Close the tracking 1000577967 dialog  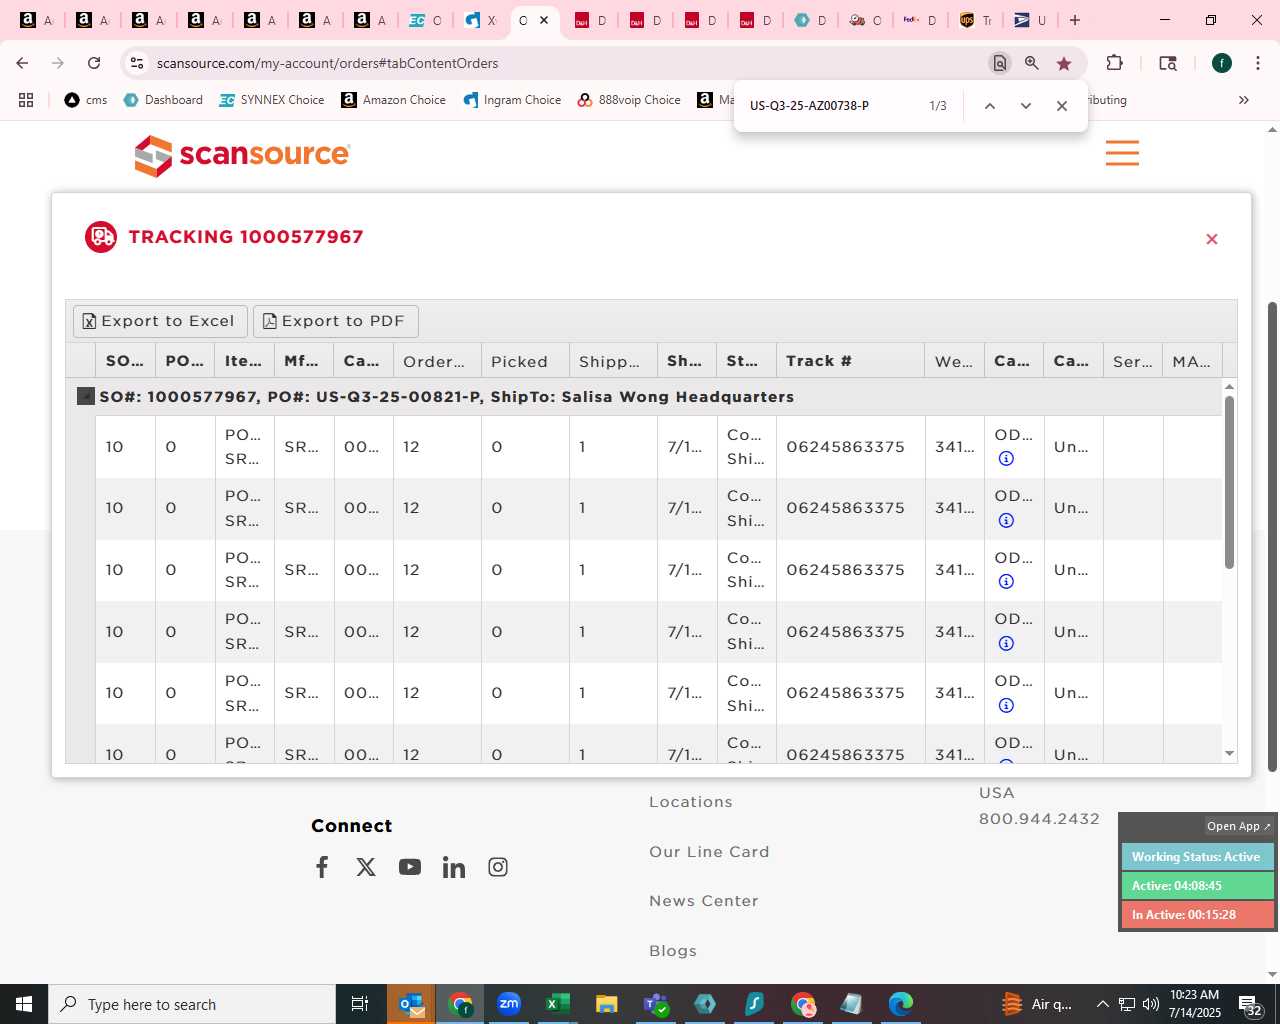click(x=1211, y=239)
